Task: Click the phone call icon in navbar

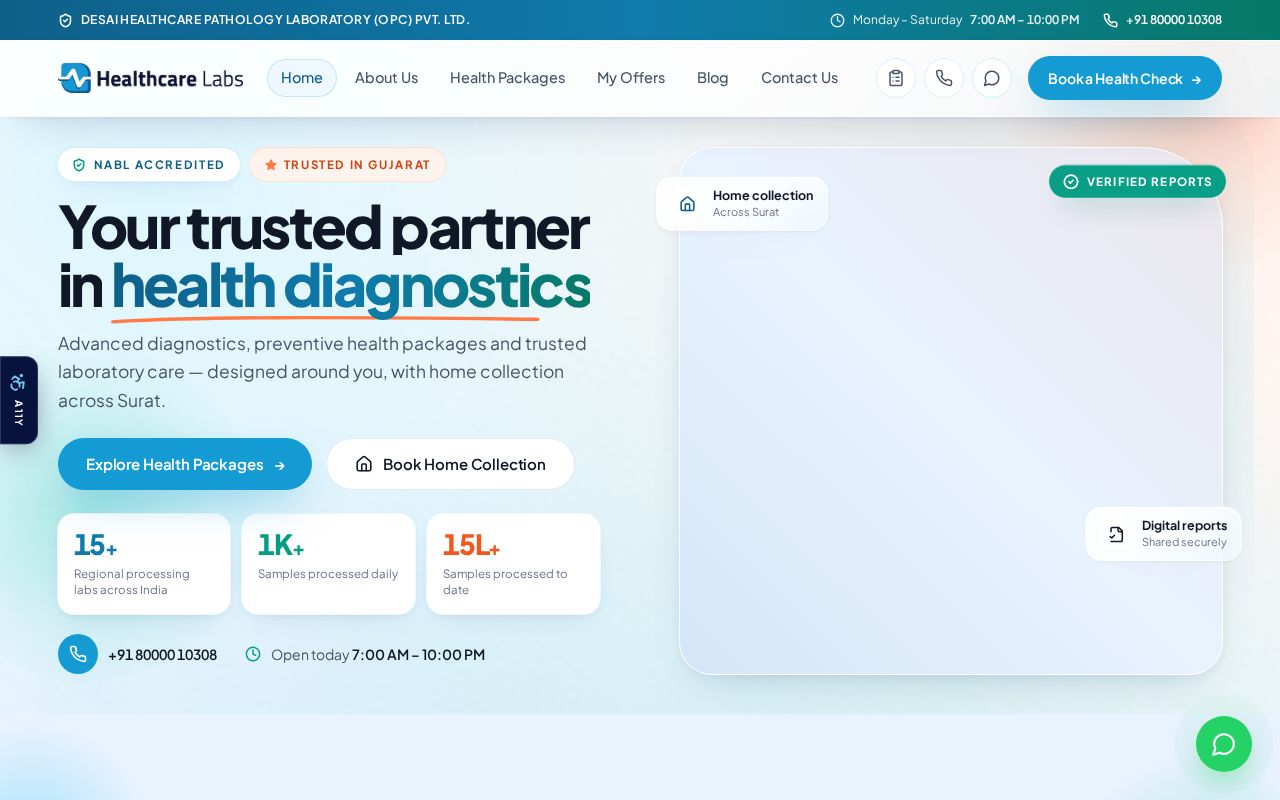Action: 944,78
